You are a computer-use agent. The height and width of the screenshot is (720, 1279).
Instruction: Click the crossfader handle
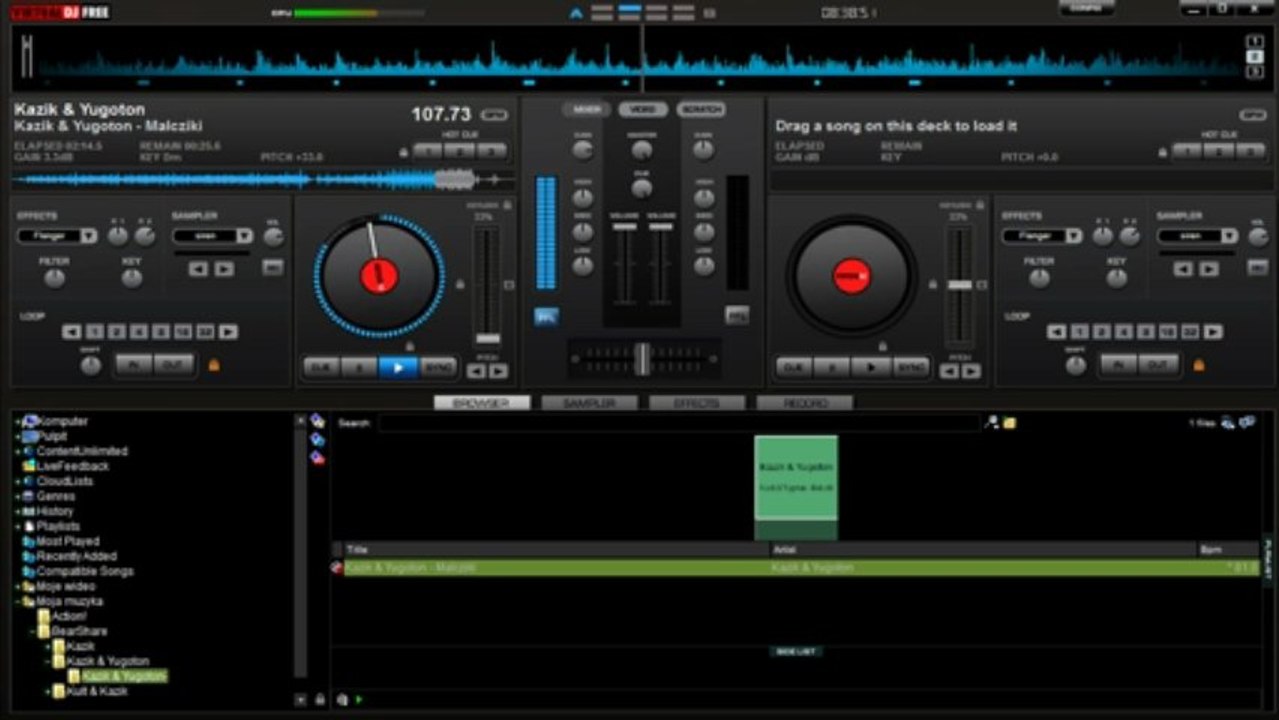pos(642,358)
